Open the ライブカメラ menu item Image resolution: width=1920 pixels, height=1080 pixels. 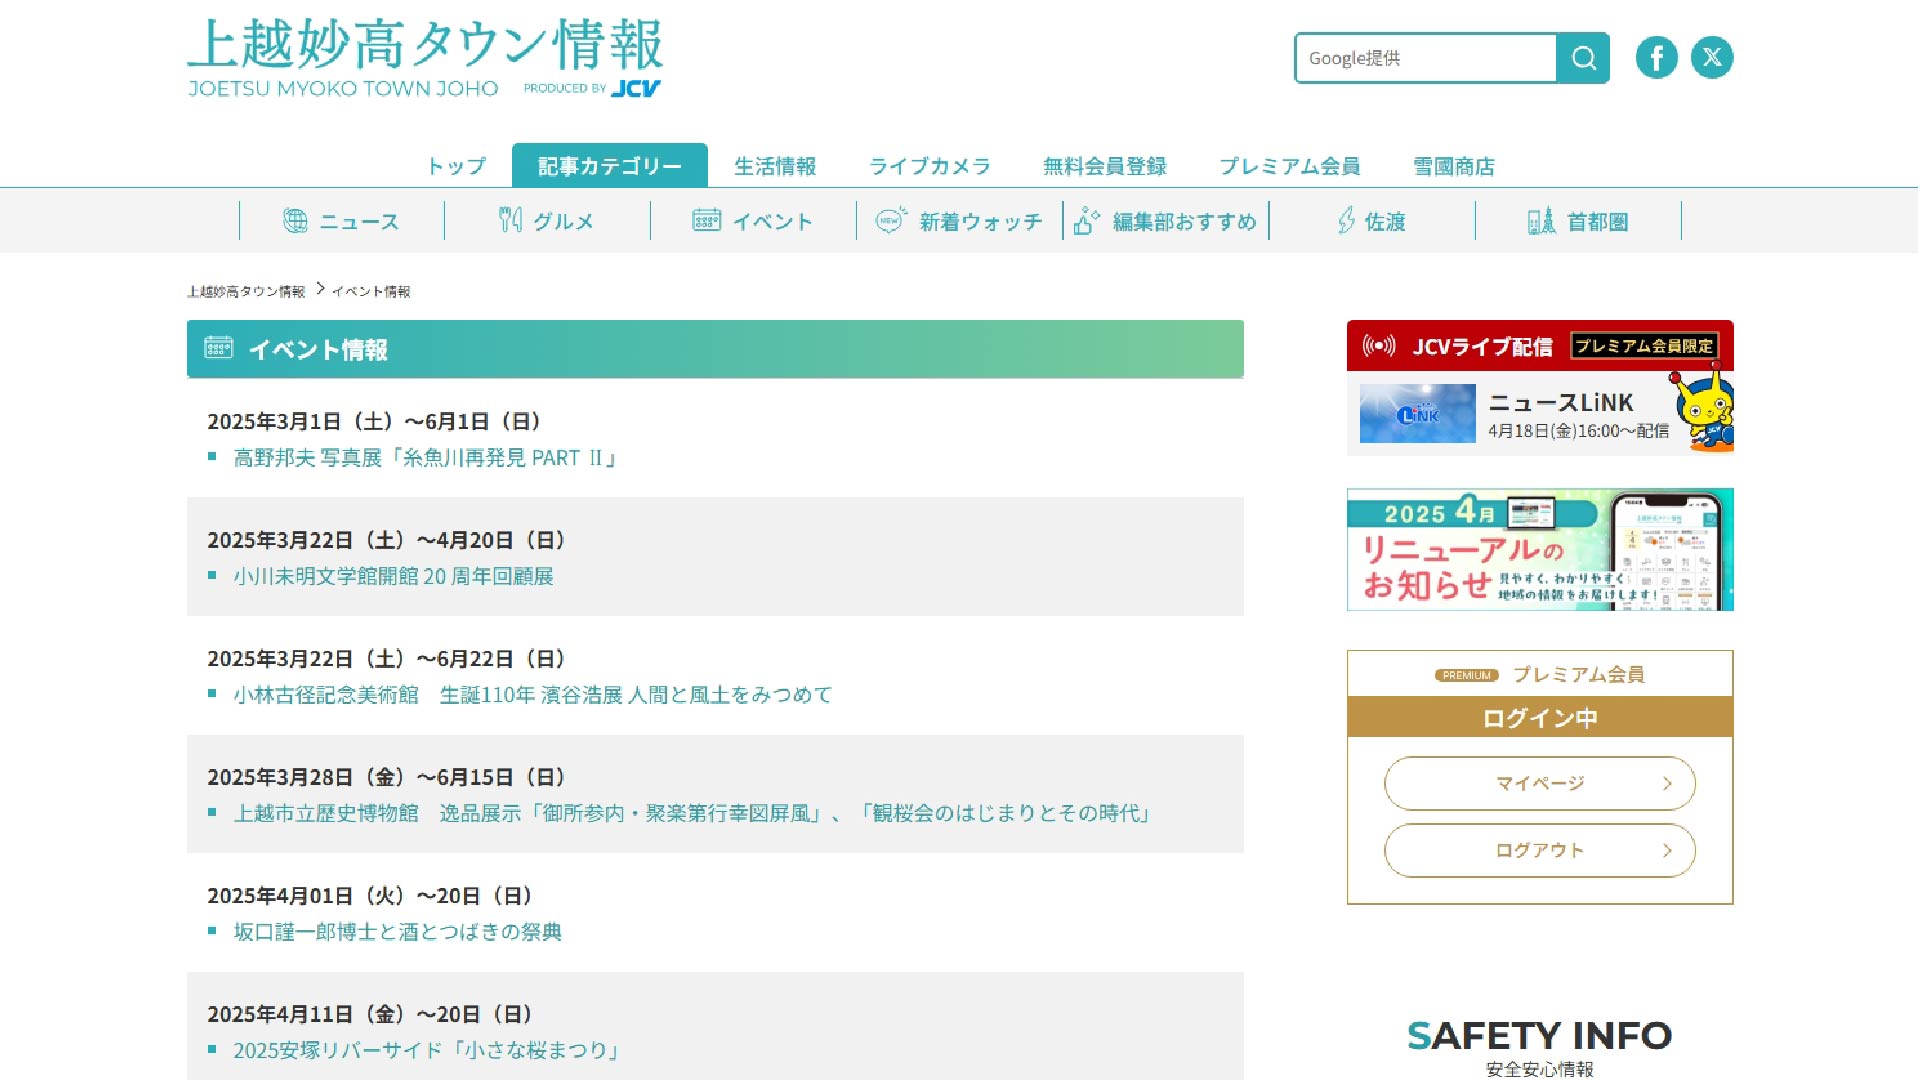click(x=929, y=166)
